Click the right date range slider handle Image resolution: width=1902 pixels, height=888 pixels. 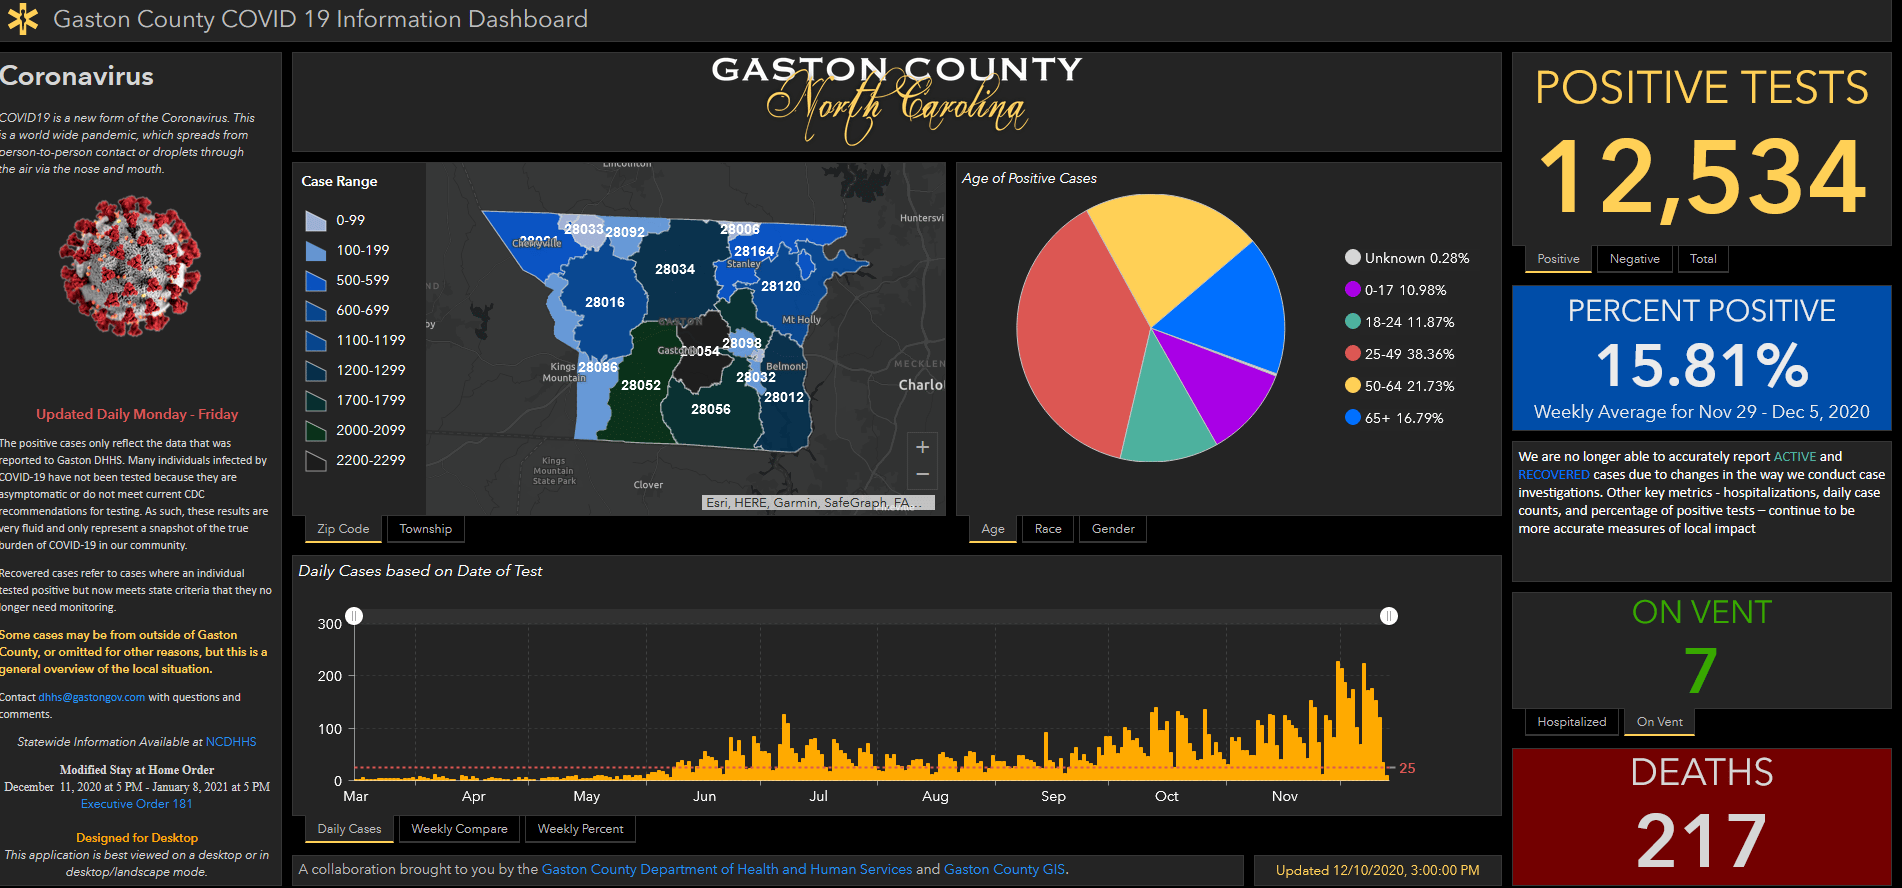1388,616
